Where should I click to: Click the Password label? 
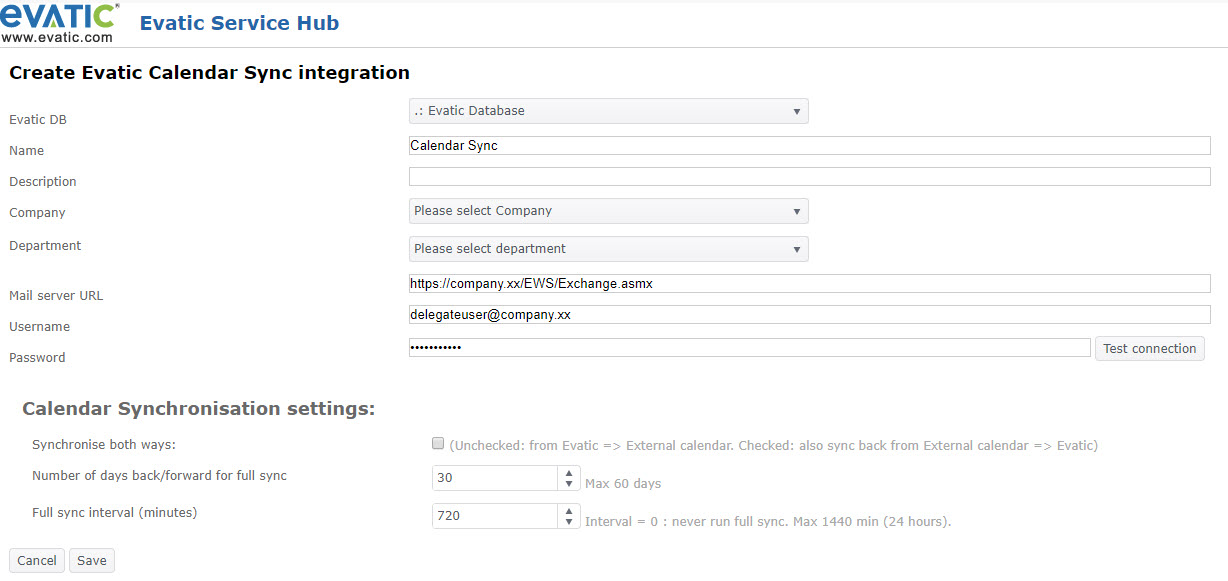(x=37, y=358)
